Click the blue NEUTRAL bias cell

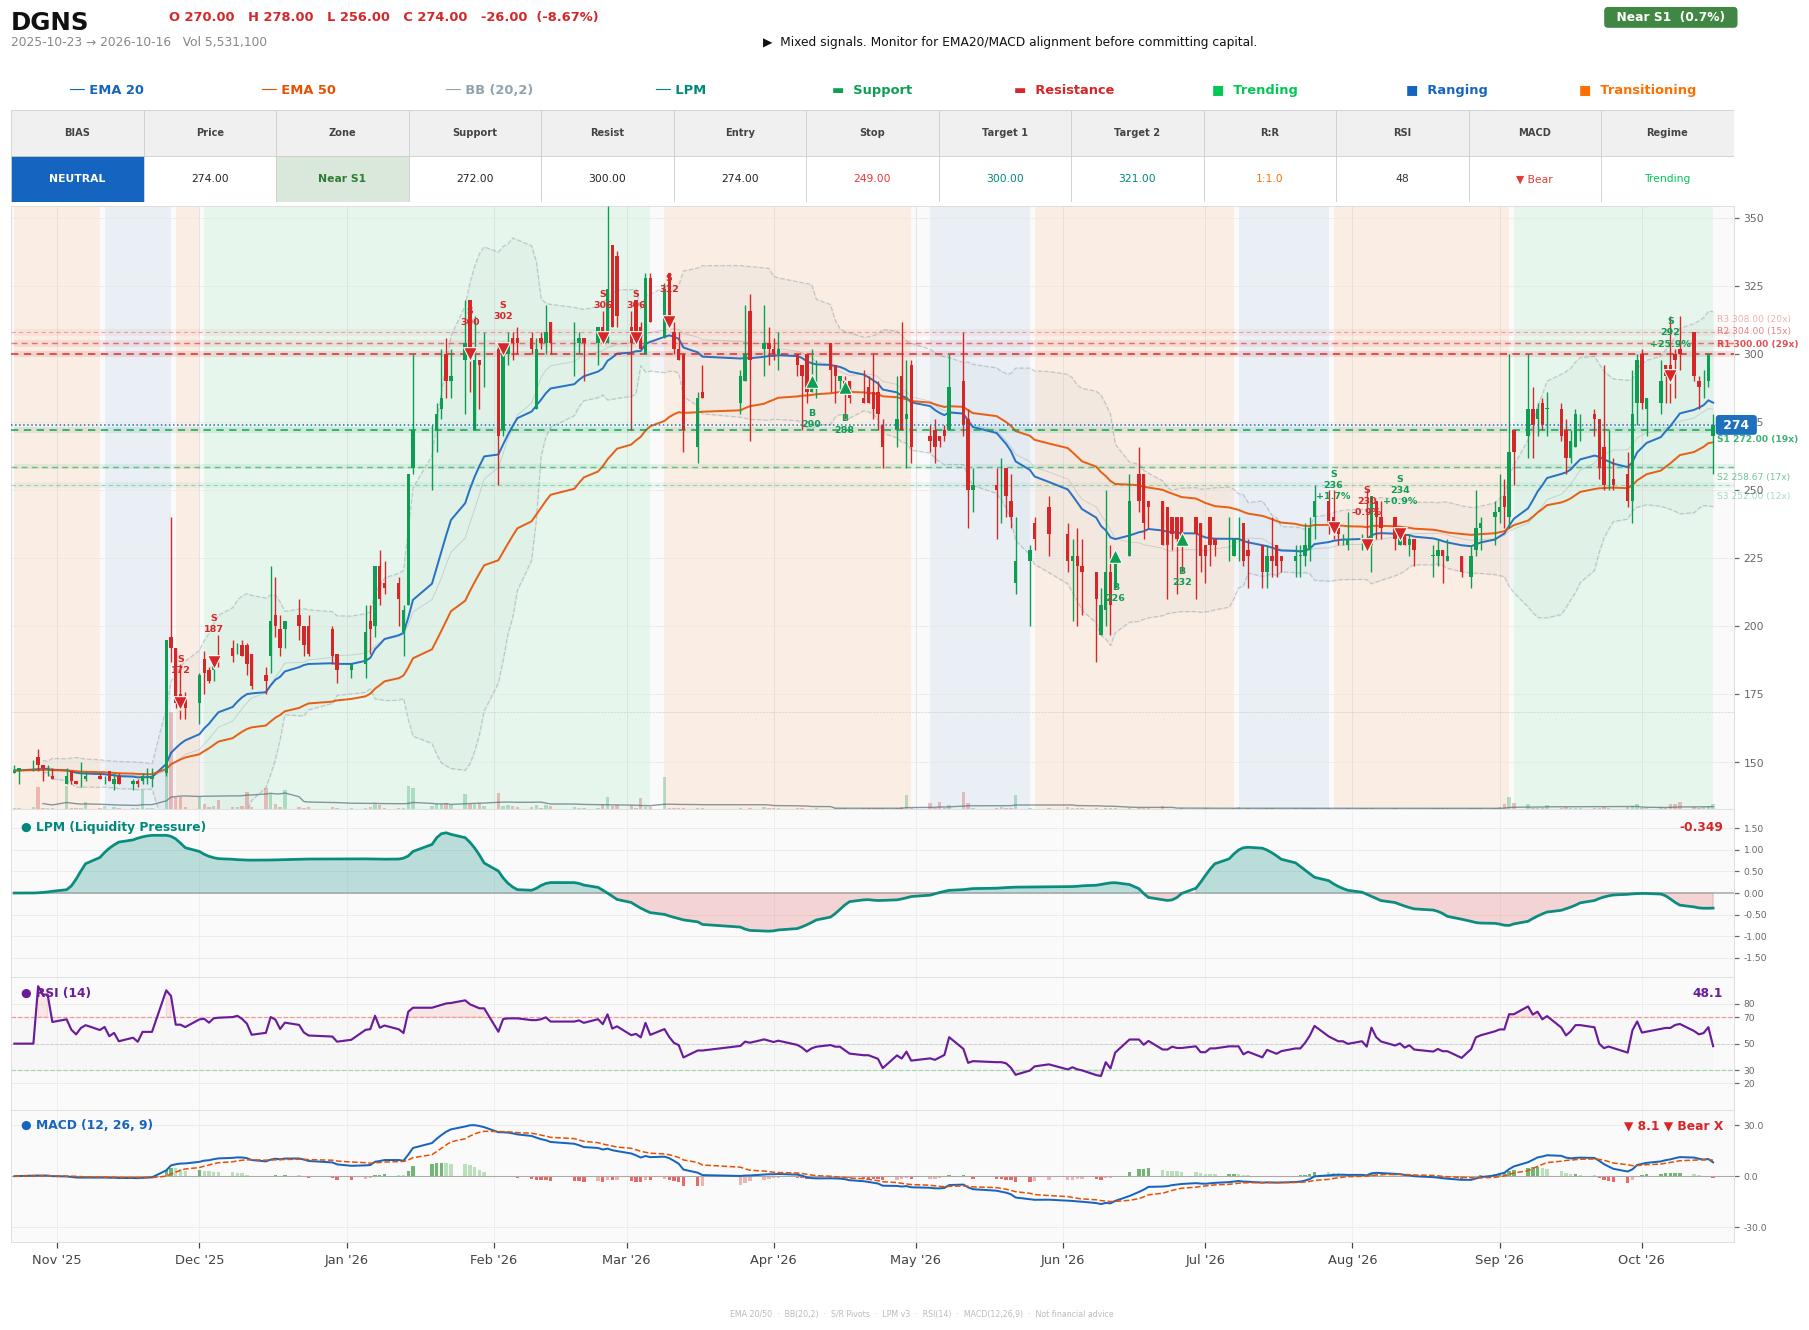tap(77, 179)
